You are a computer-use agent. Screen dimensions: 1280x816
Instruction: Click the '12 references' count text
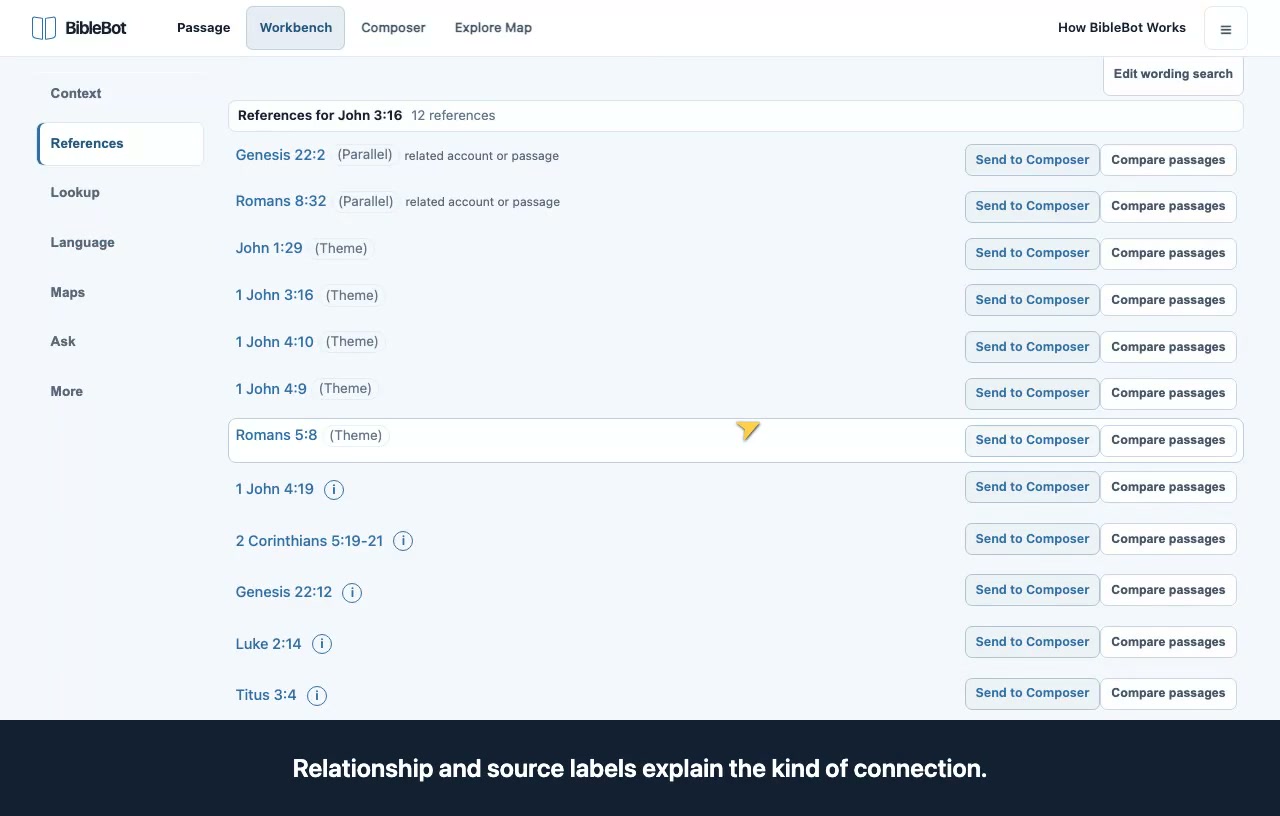click(453, 116)
